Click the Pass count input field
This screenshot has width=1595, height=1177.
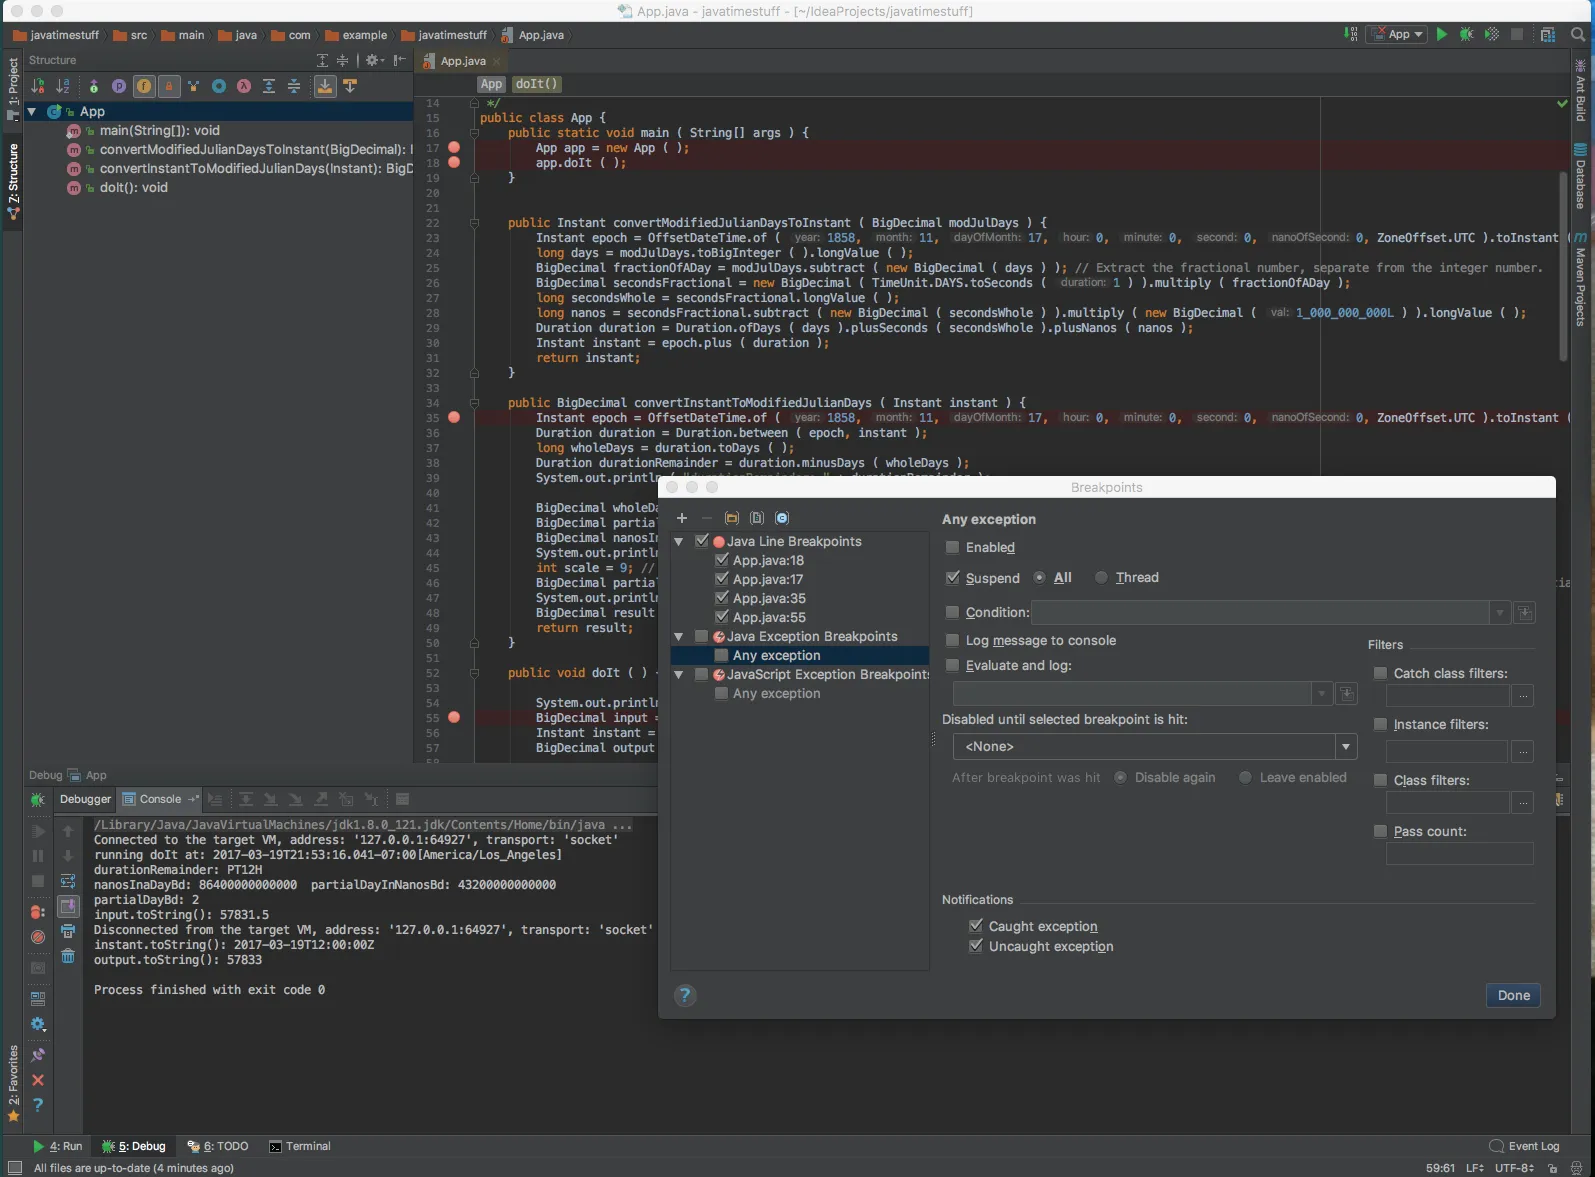[x=1459, y=853]
